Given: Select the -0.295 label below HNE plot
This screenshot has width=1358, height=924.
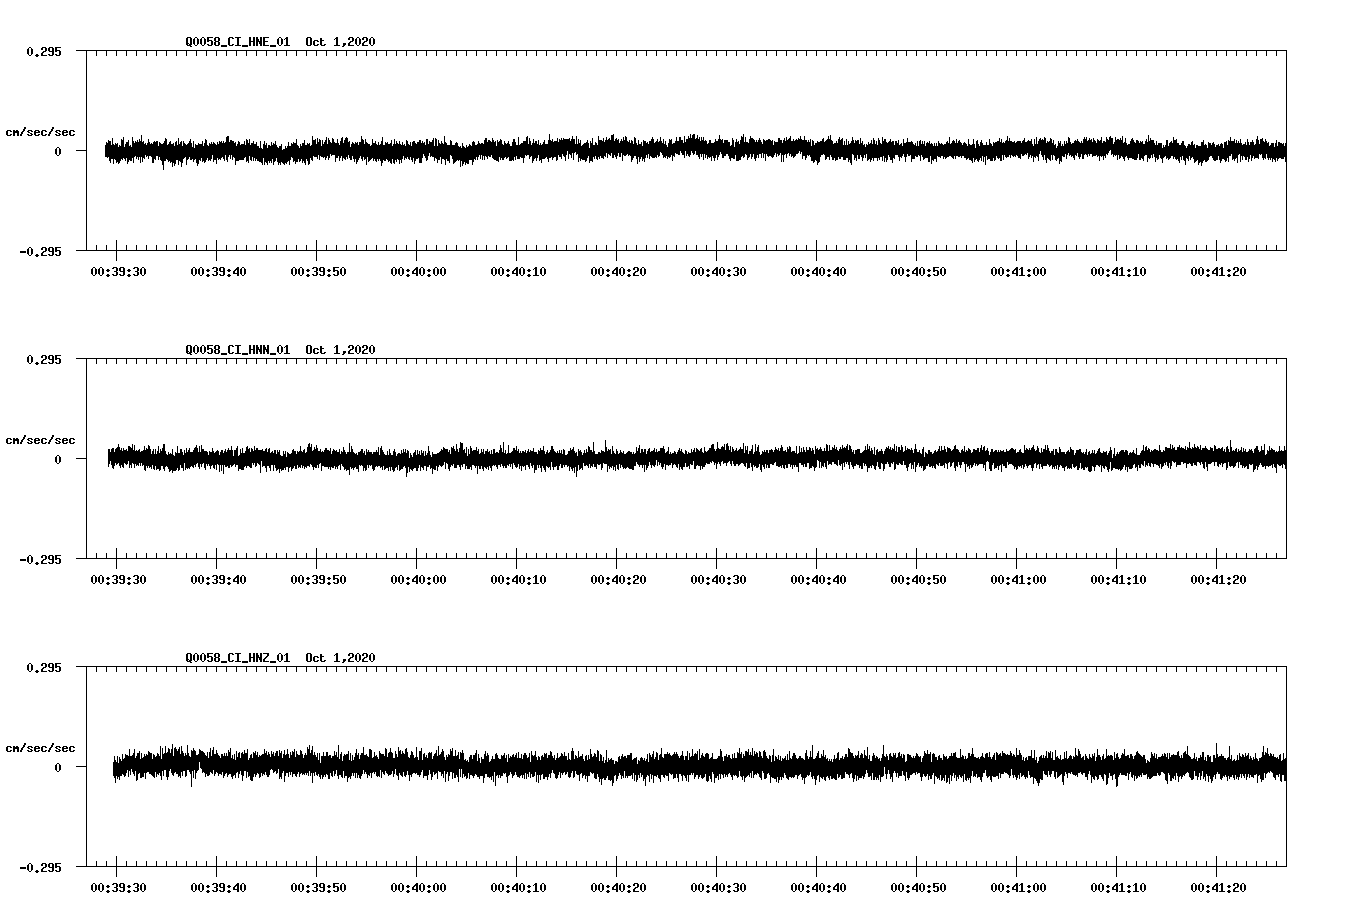Looking at the screenshot, I should 39,251.
